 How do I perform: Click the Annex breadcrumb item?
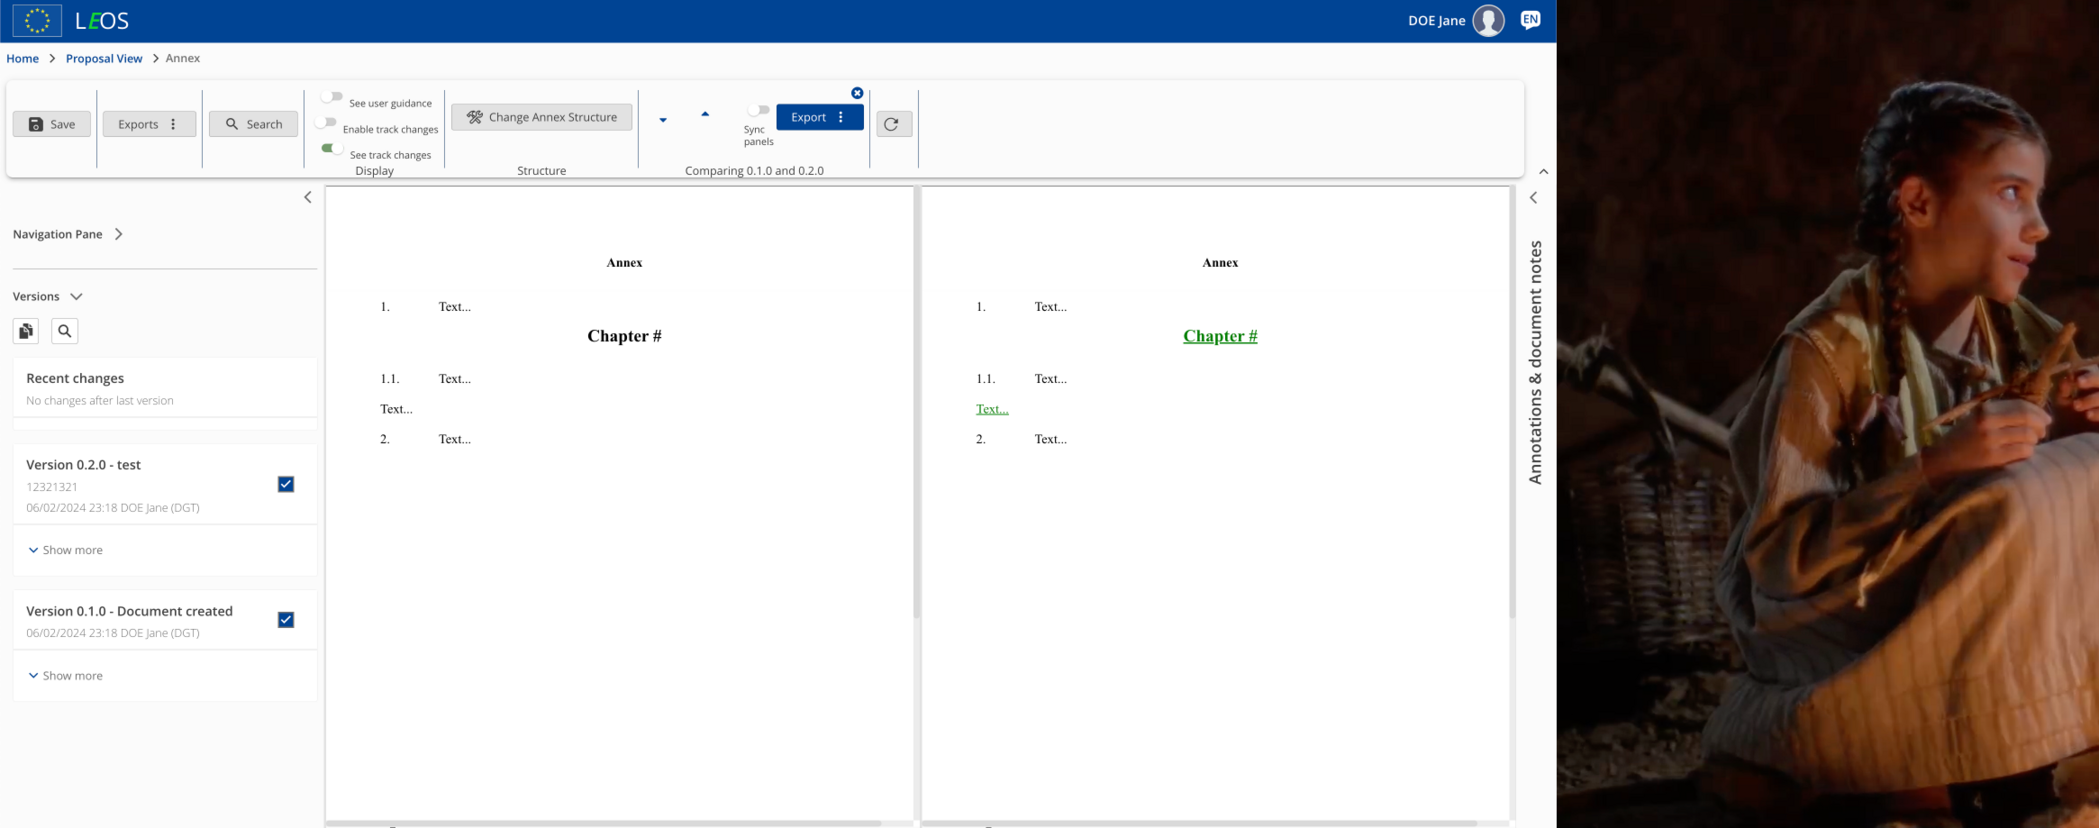[x=183, y=58]
